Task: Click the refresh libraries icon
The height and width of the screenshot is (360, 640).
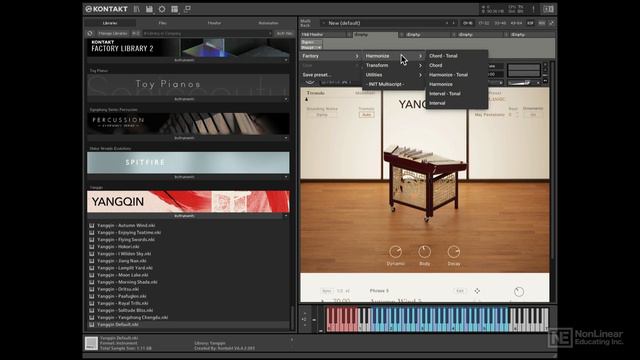Action: 90,33
